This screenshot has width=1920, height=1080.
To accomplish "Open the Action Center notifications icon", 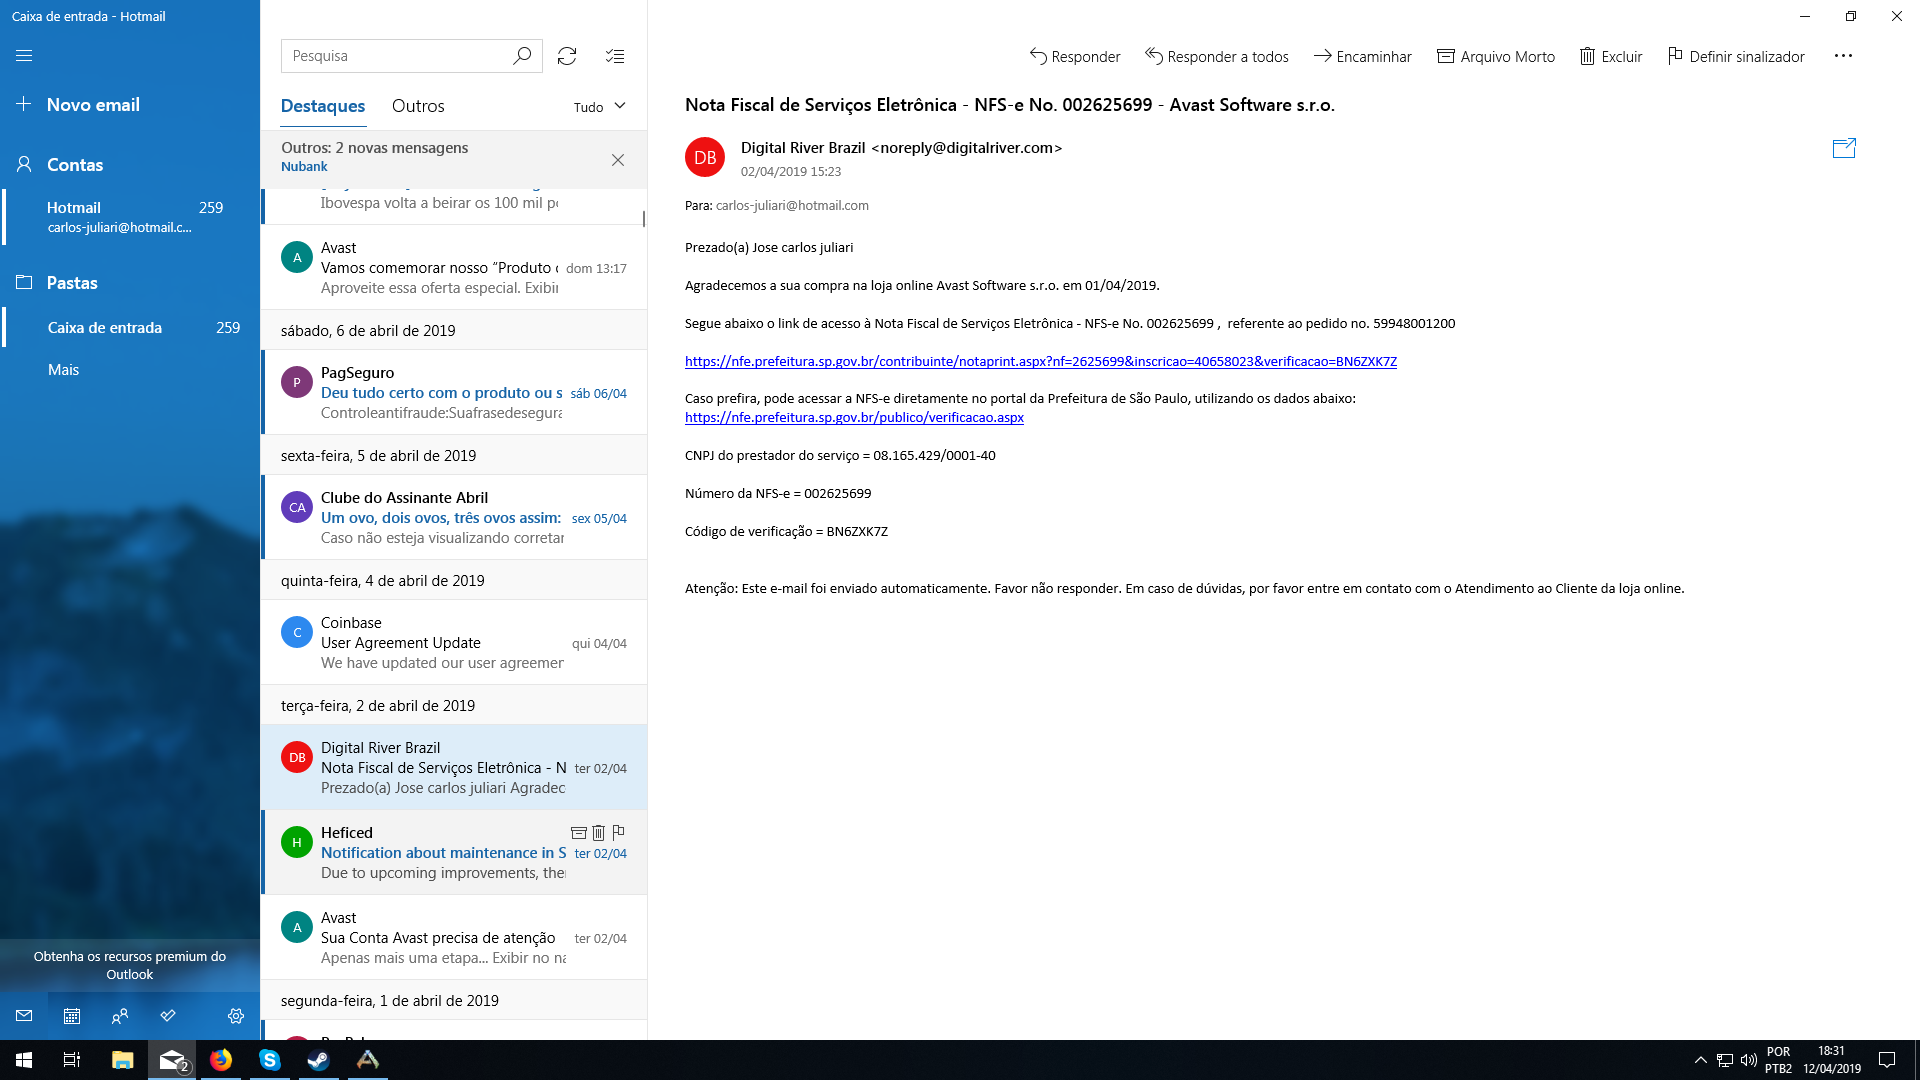I will [1887, 1060].
